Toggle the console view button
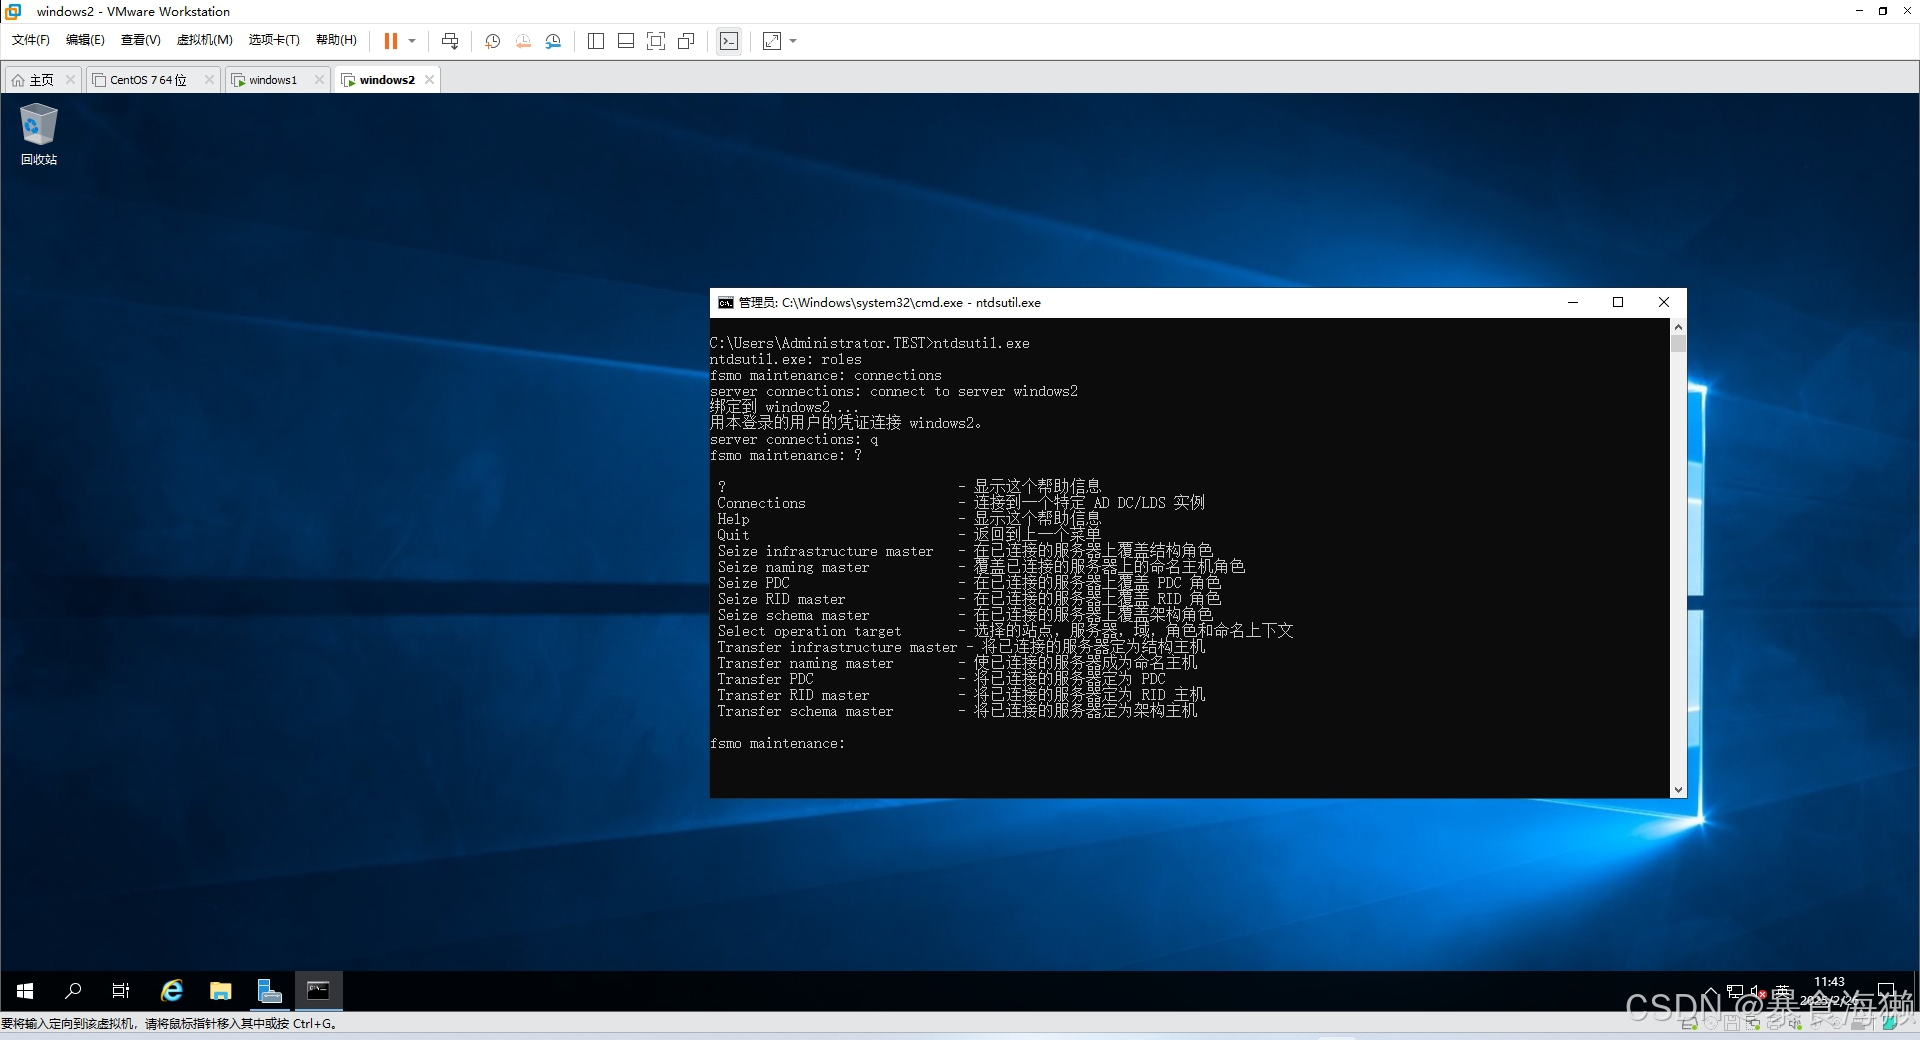Image resolution: width=1920 pixels, height=1040 pixels. 729,41
